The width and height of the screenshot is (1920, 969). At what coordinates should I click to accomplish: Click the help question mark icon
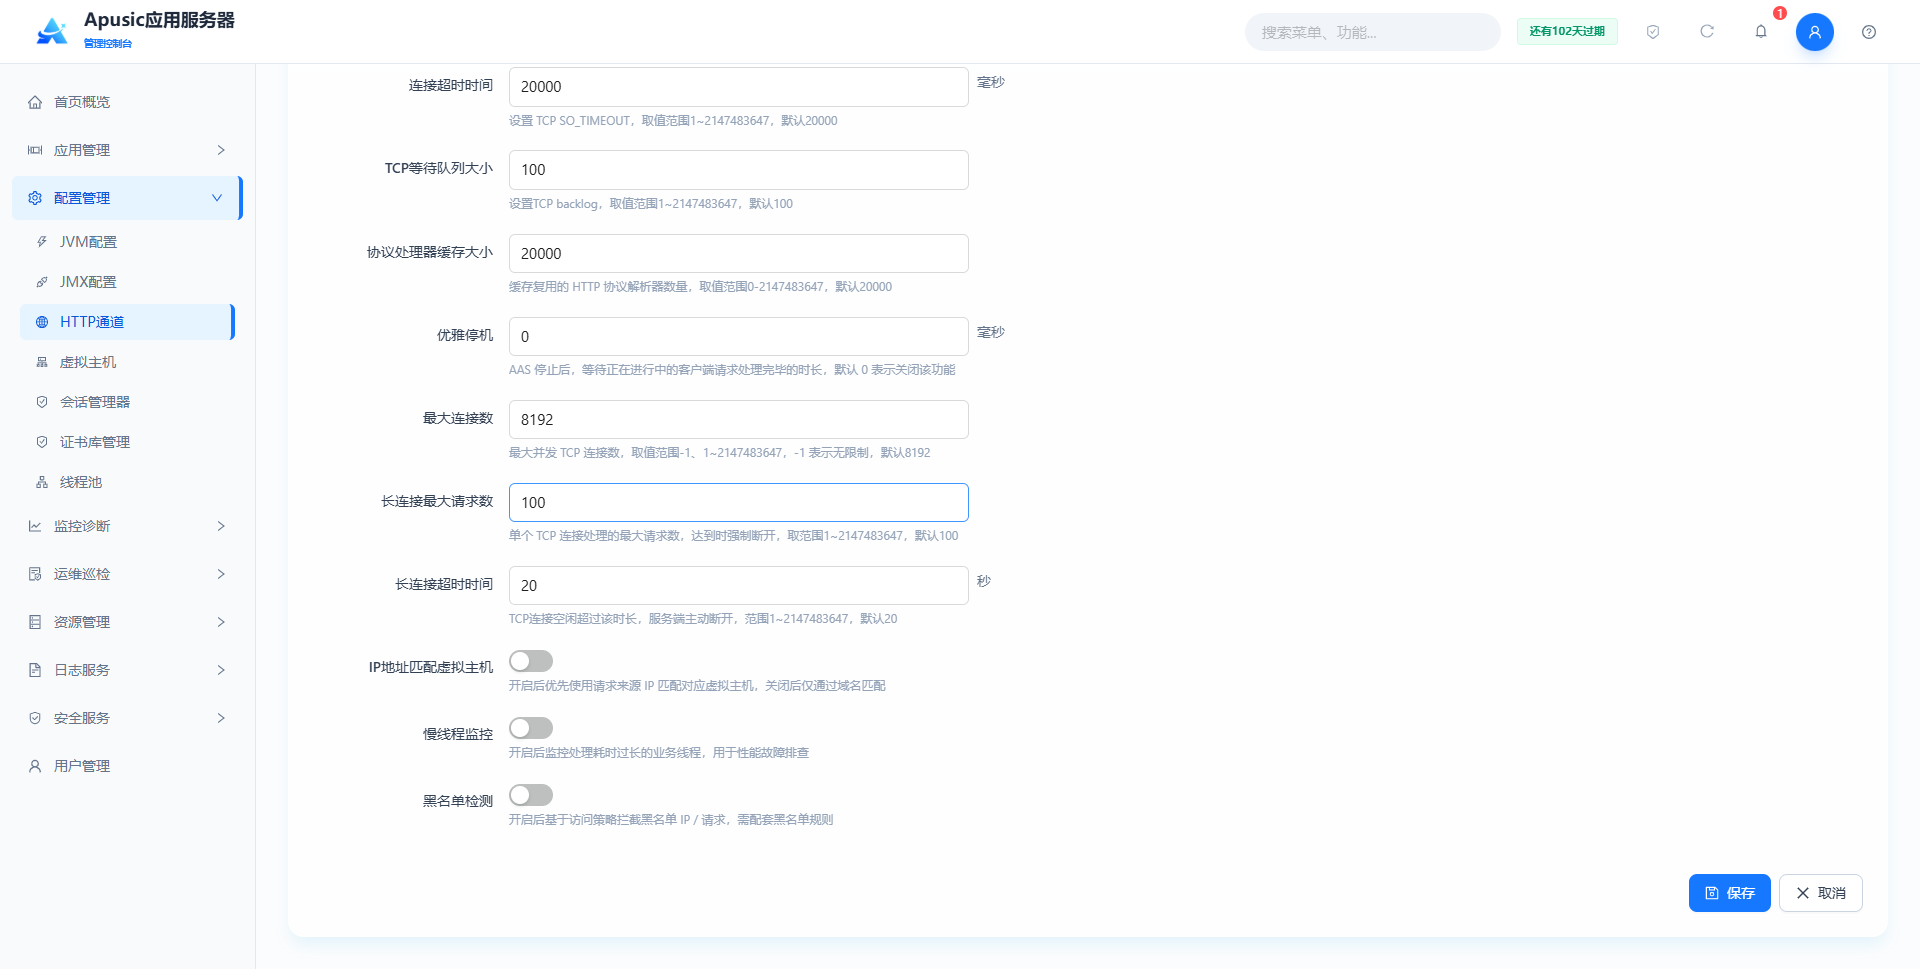[1869, 32]
